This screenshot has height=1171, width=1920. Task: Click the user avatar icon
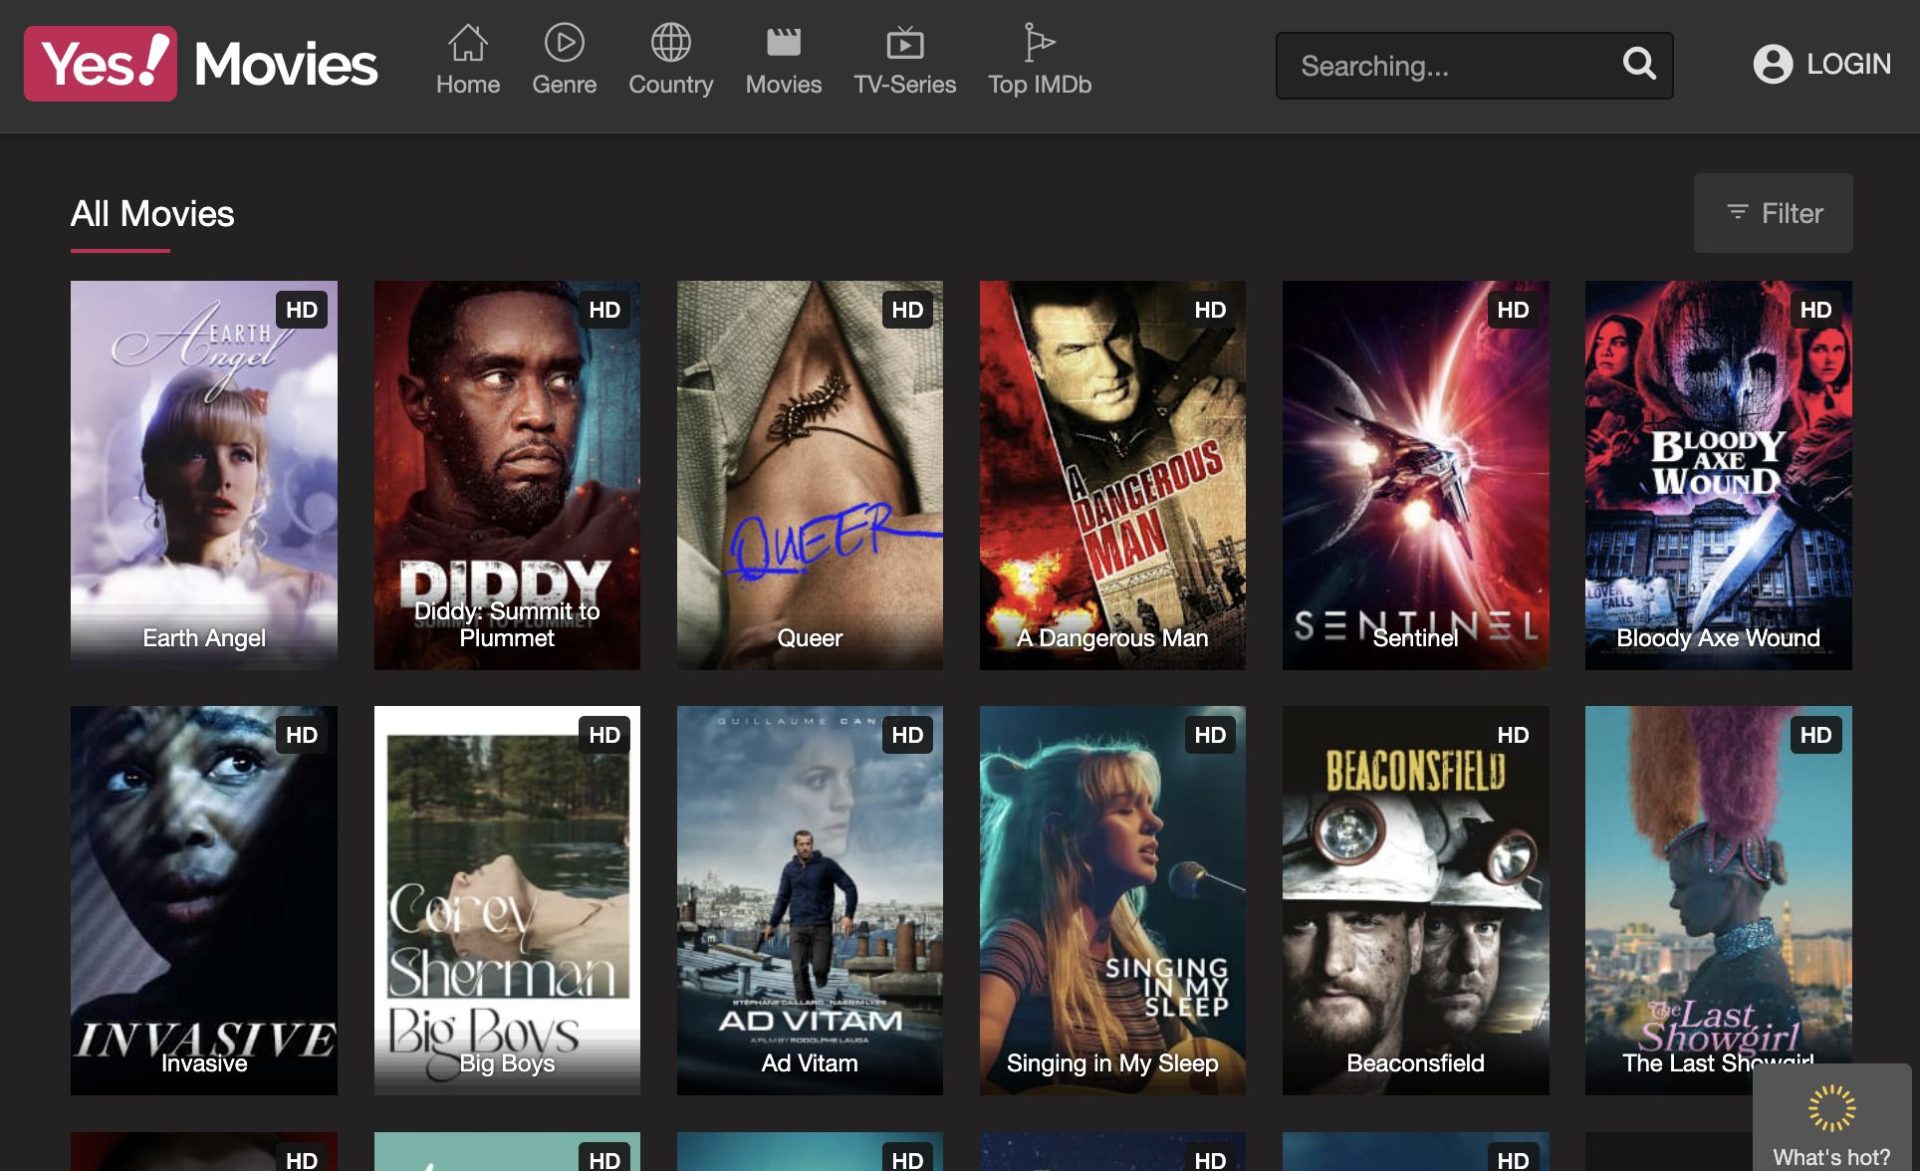1772,64
